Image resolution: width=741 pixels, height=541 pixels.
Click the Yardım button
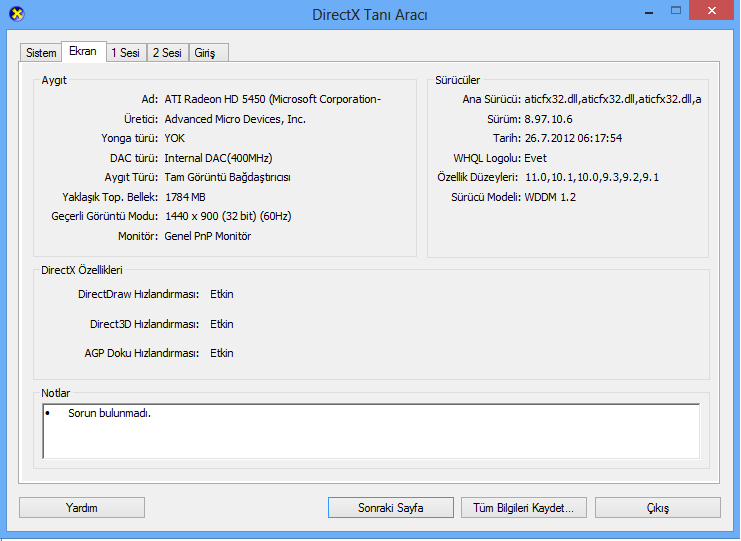pos(82,507)
